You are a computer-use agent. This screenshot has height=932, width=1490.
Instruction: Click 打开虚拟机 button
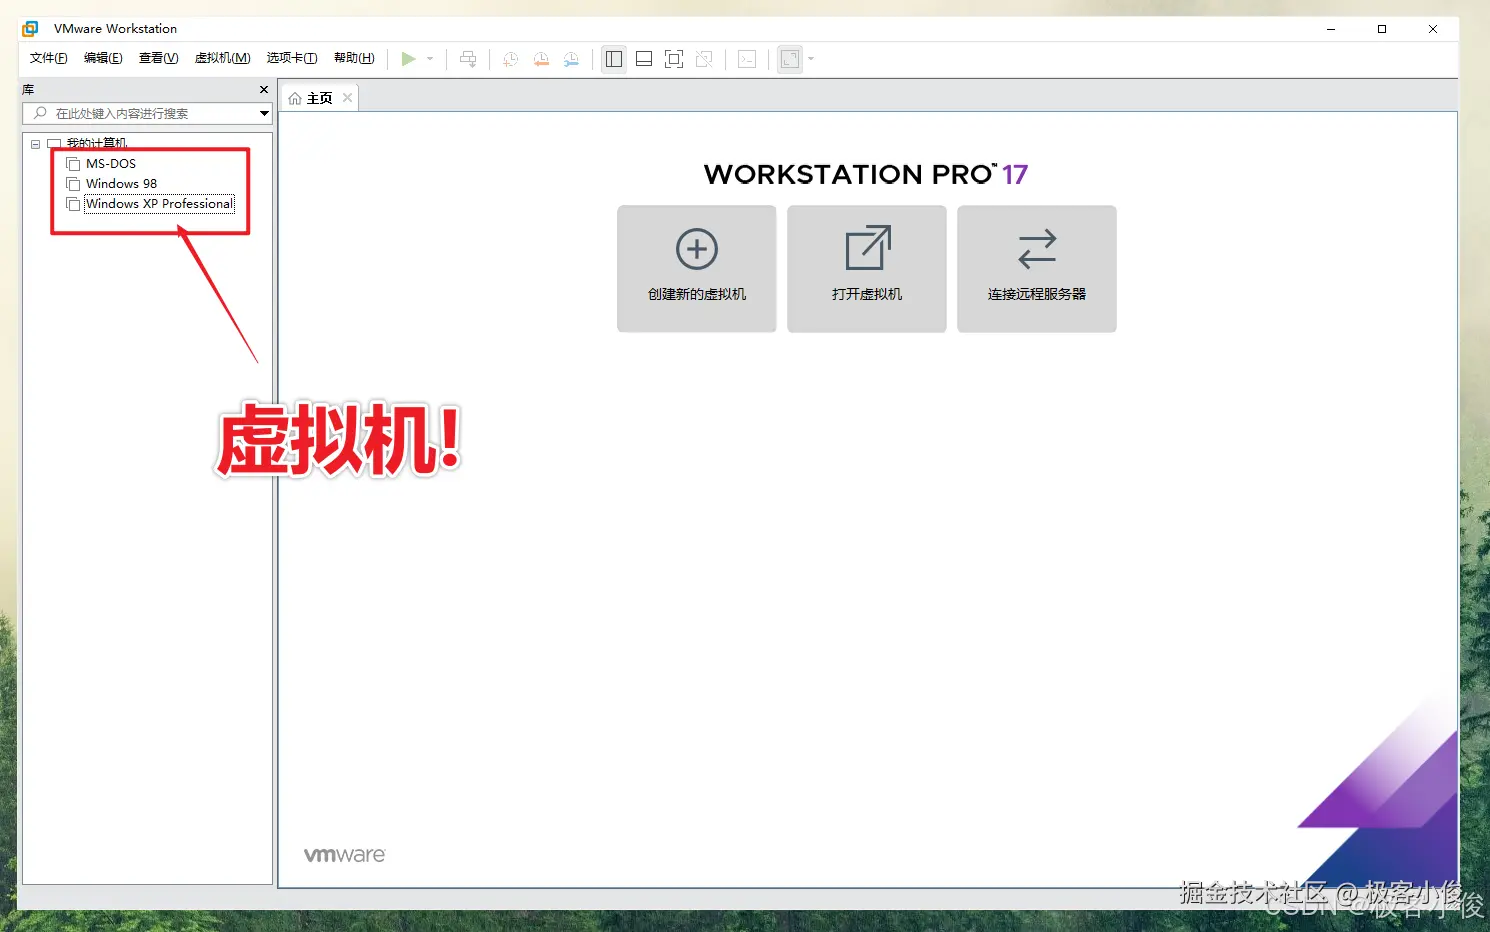pos(867,269)
